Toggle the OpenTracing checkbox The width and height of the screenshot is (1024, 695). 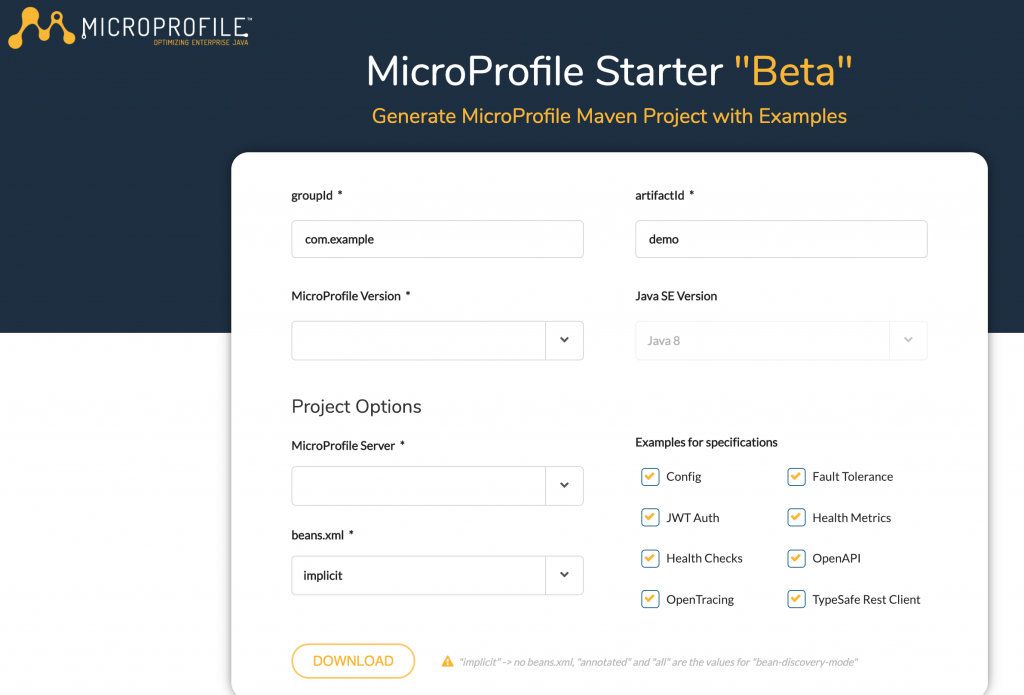click(x=650, y=599)
